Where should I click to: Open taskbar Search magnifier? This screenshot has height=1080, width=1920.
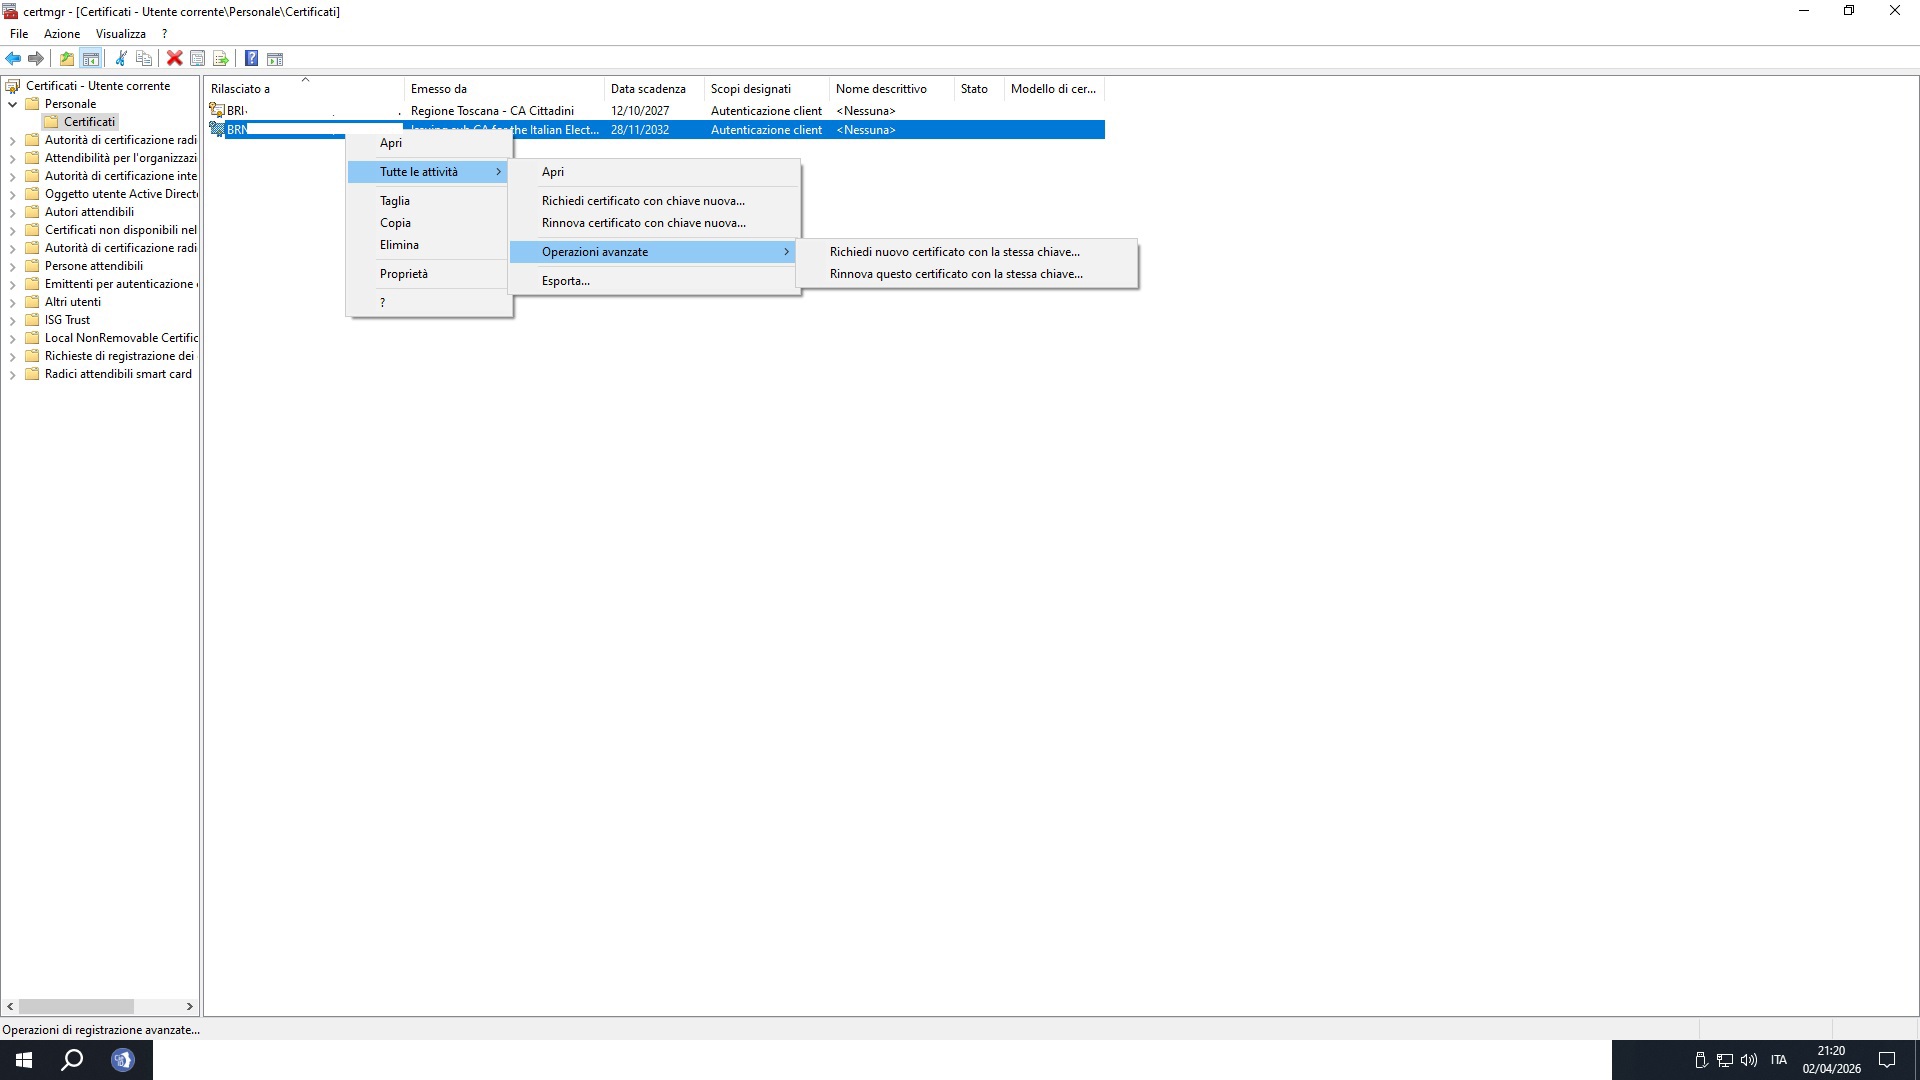72,1060
